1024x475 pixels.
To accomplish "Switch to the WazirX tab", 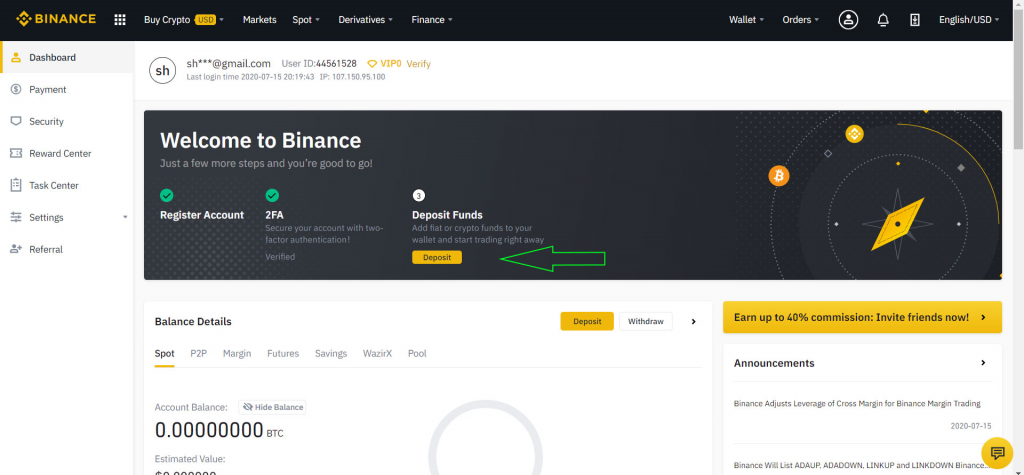I will [377, 353].
